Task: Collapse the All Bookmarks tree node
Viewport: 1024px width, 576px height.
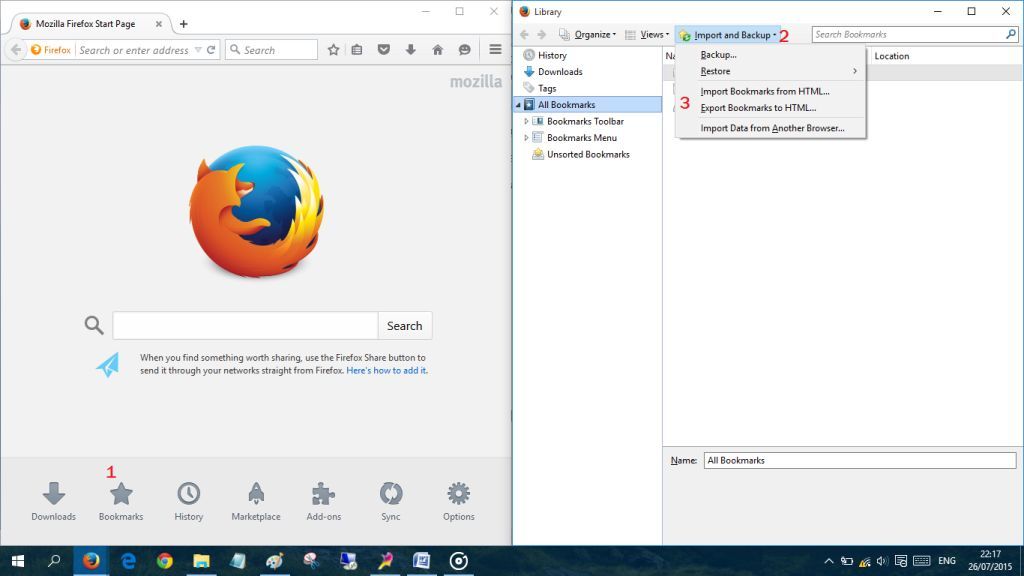Action: click(x=519, y=104)
